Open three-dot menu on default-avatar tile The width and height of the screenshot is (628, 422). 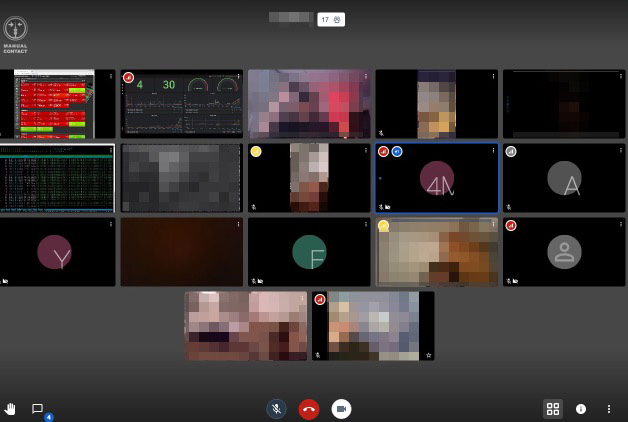click(620, 225)
